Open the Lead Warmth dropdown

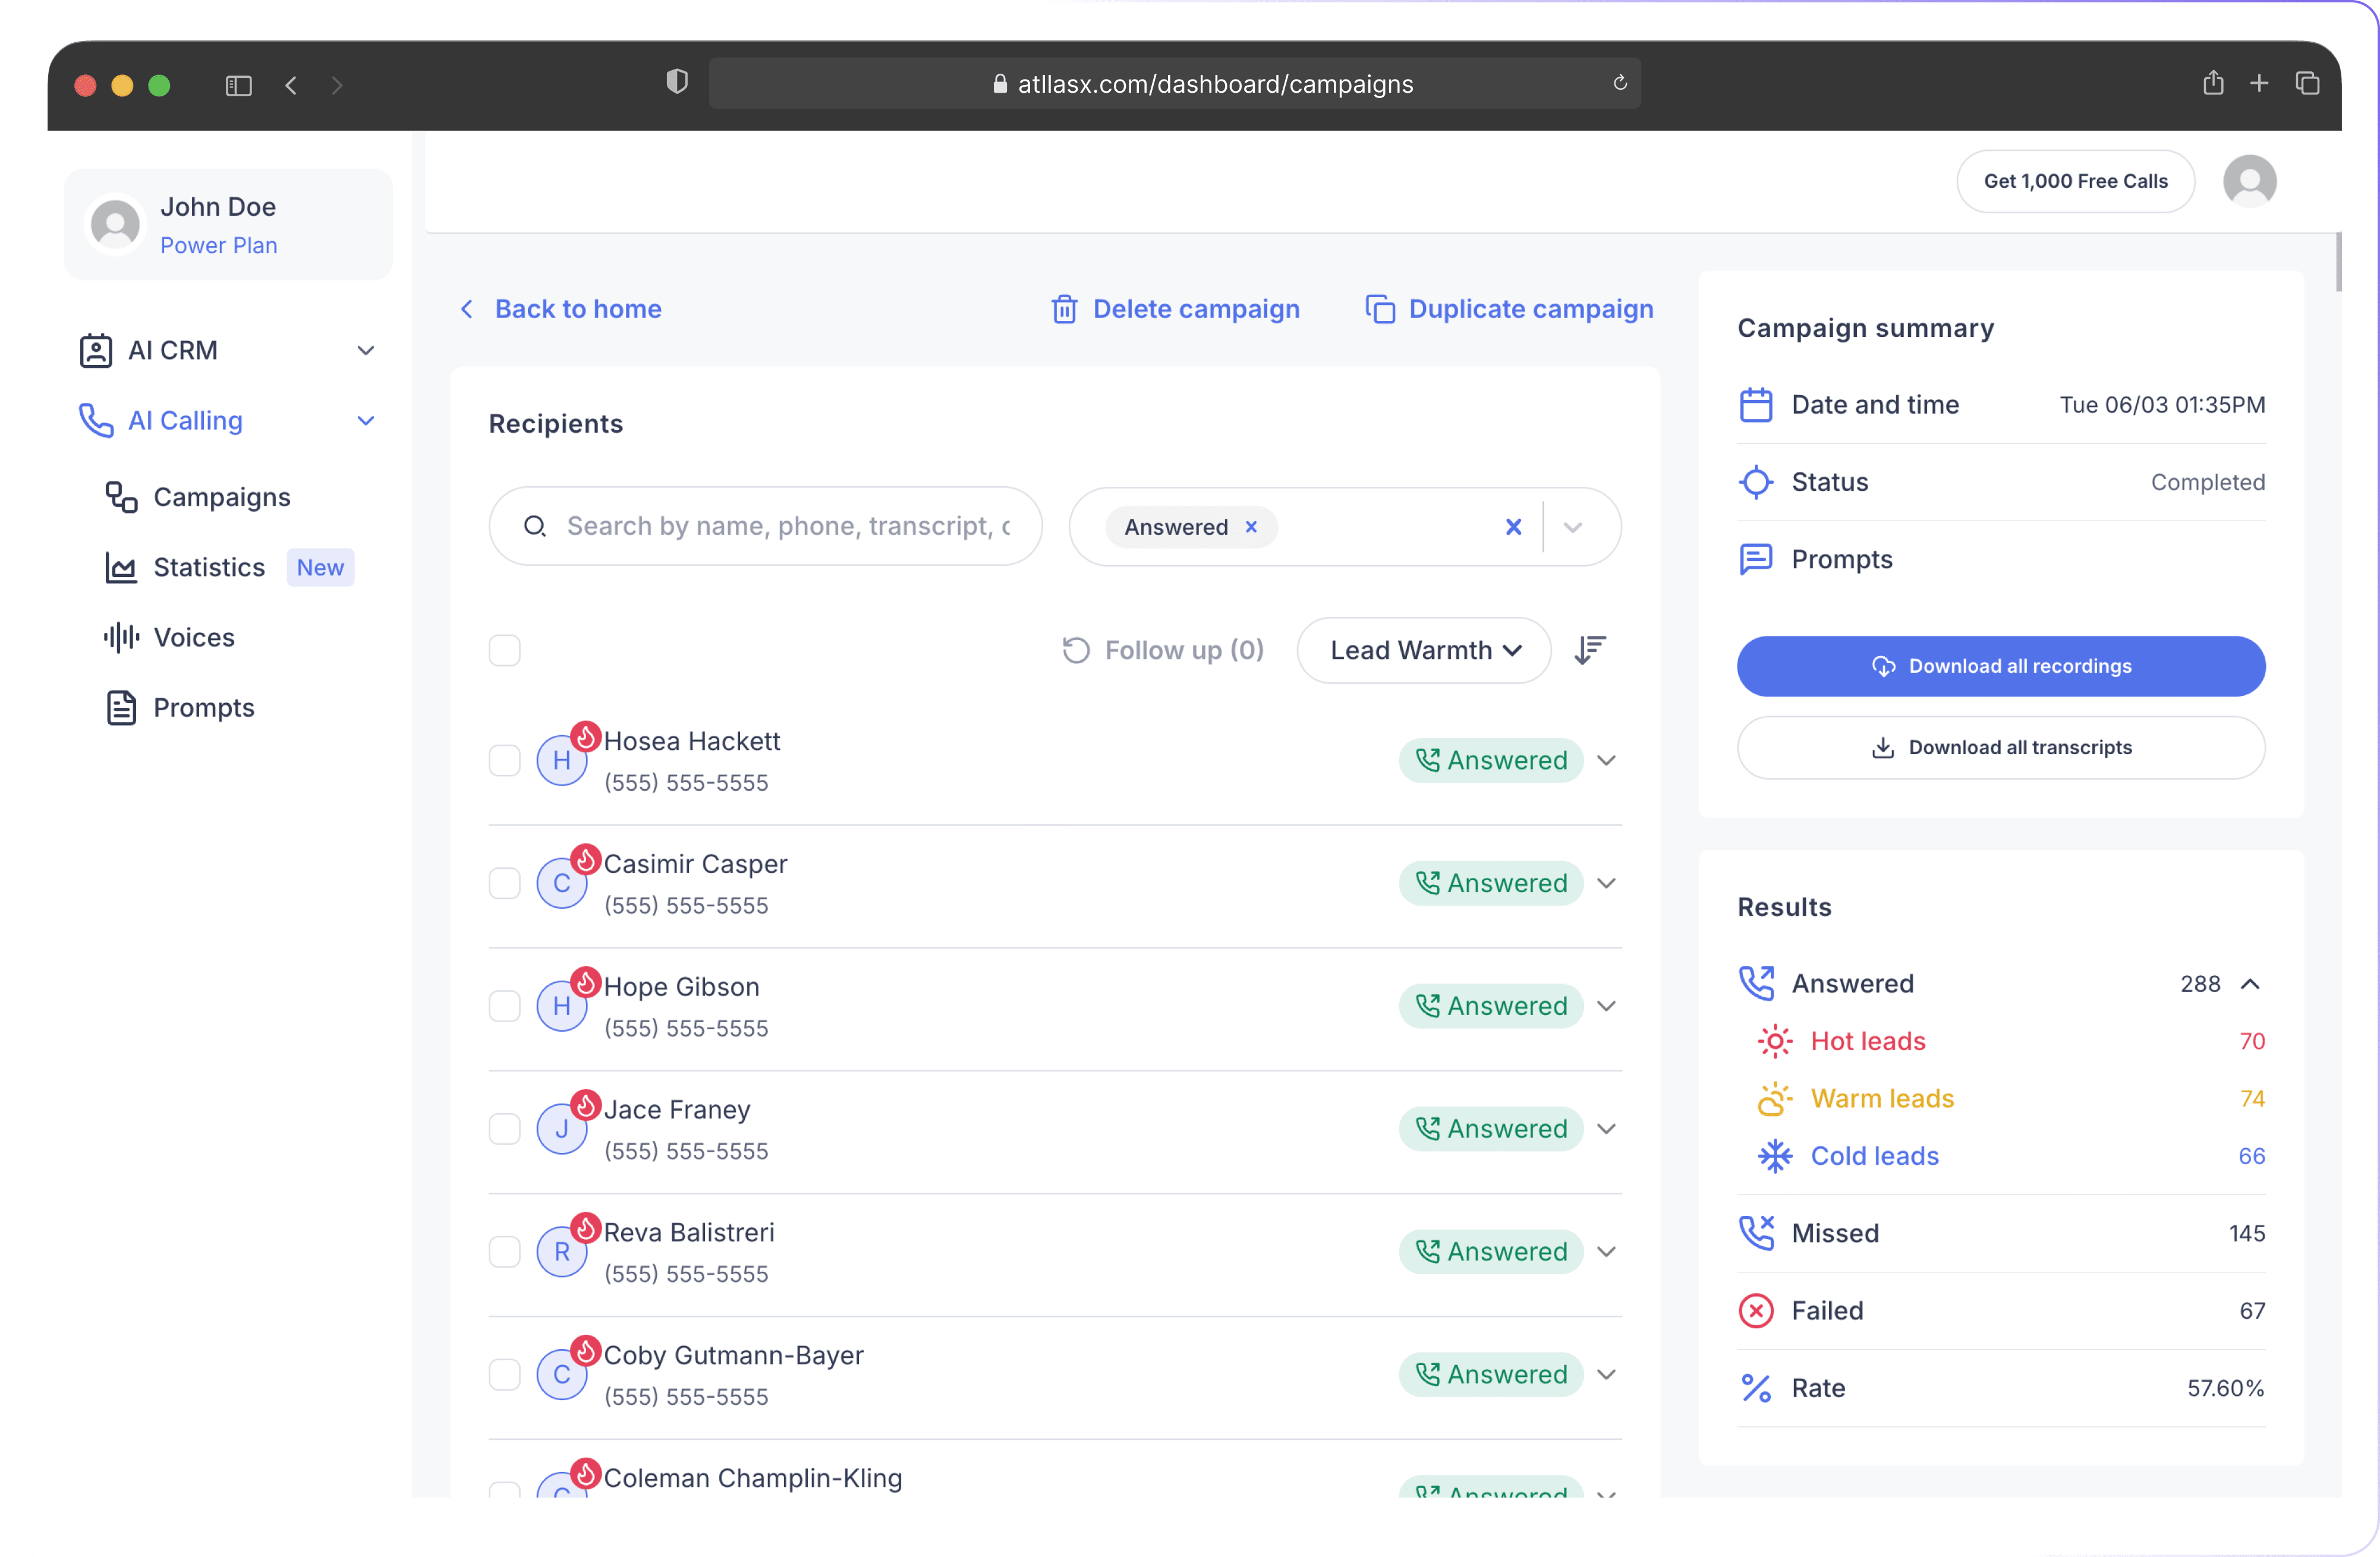[x=1423, y=650]
